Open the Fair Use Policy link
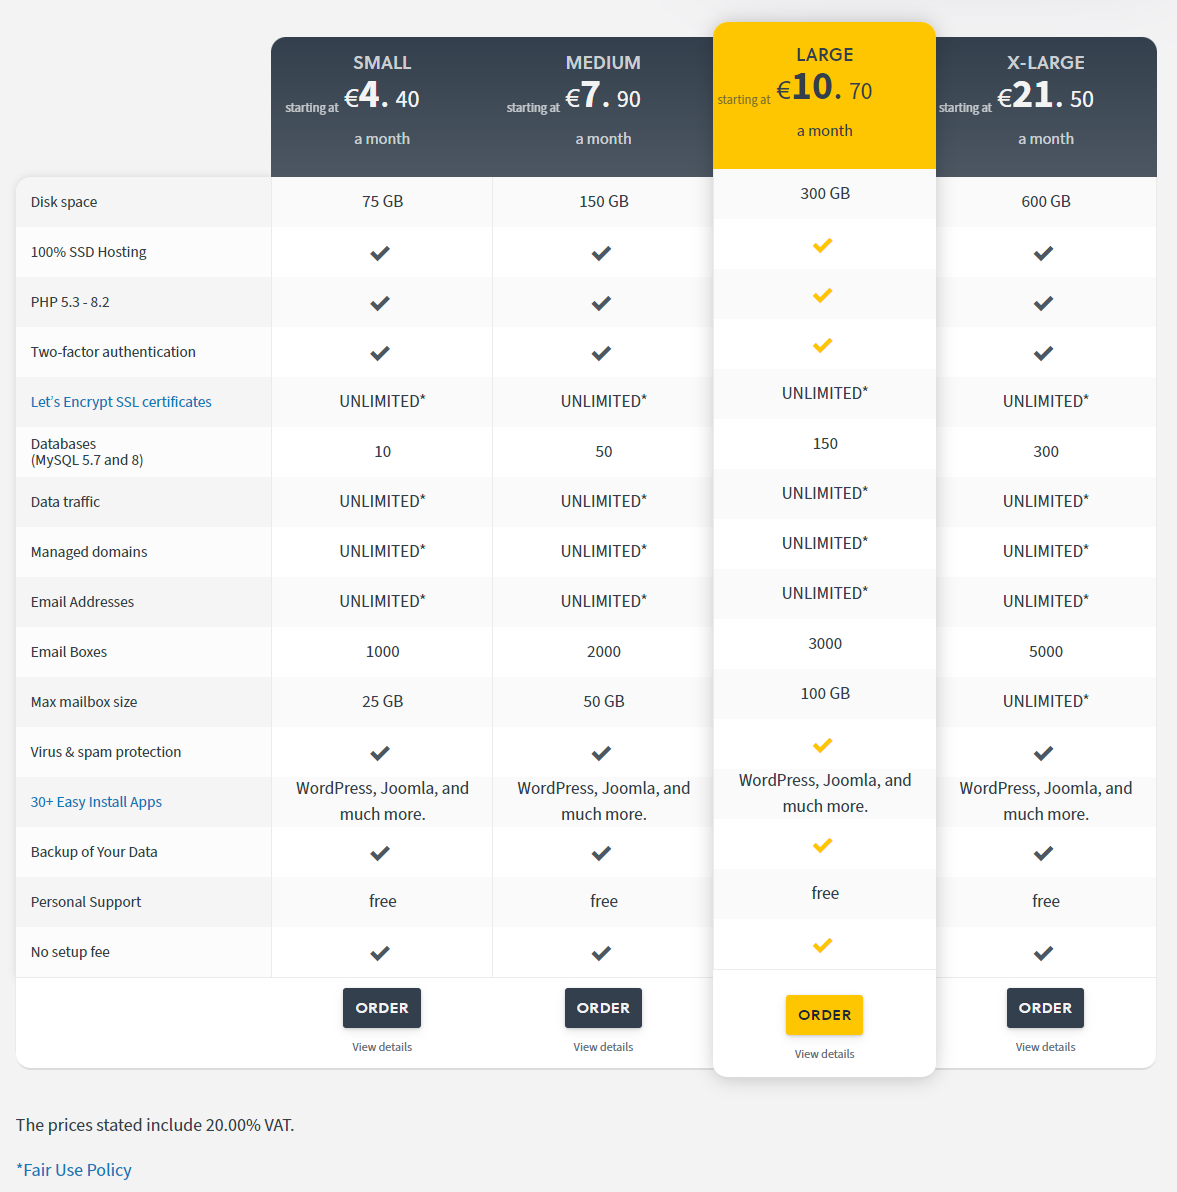Image resolution: width=1177 pixels, height=1192 pixels. [x=74, y=1170]
